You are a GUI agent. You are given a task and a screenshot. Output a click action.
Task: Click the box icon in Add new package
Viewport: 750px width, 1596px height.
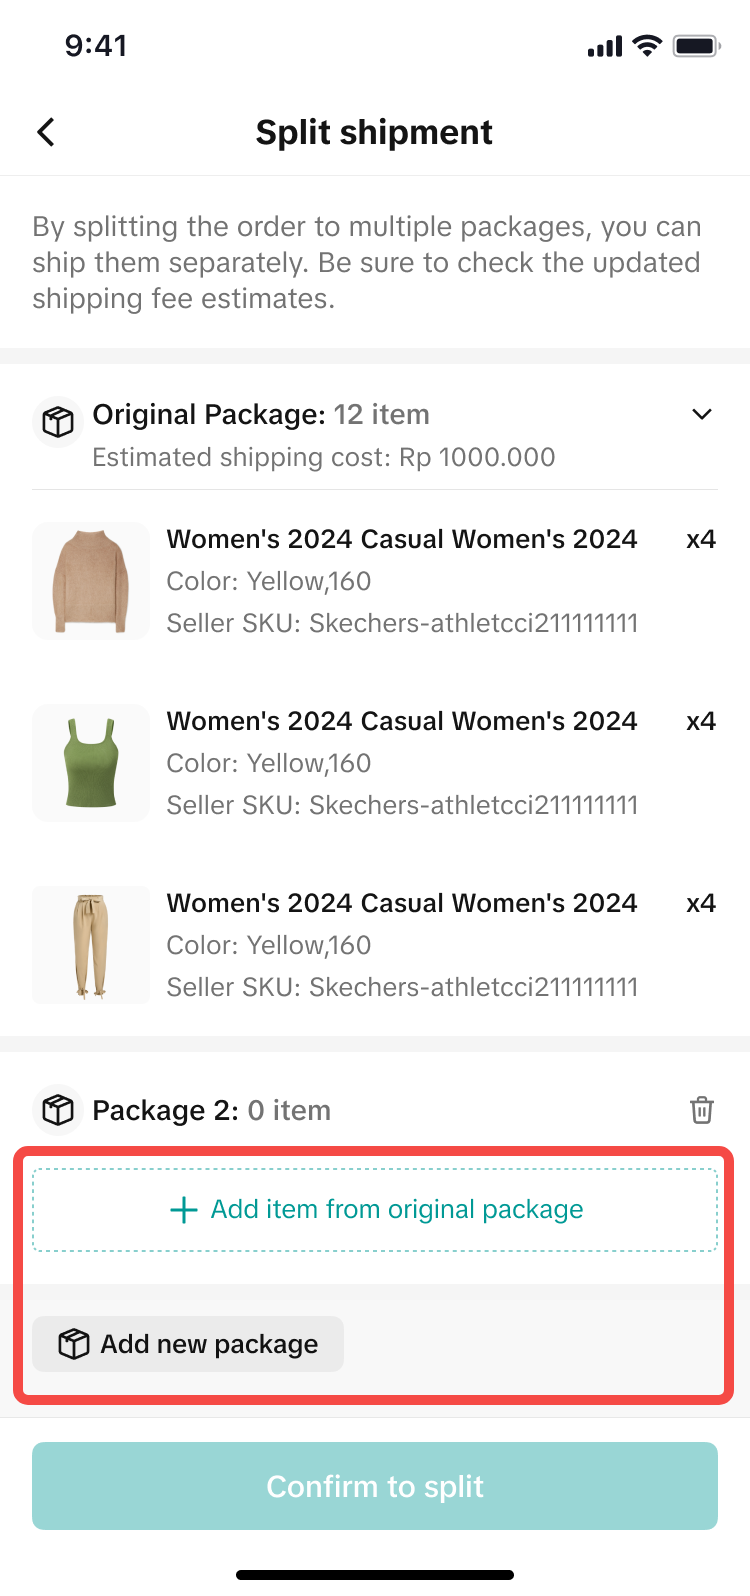click(73, 1344)
